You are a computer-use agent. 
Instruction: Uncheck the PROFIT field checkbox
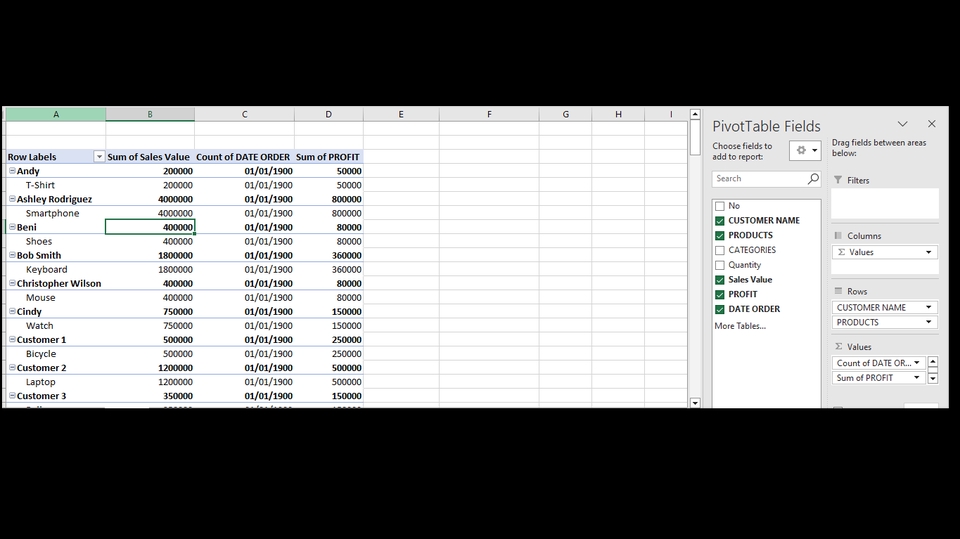tap(720, 295)
